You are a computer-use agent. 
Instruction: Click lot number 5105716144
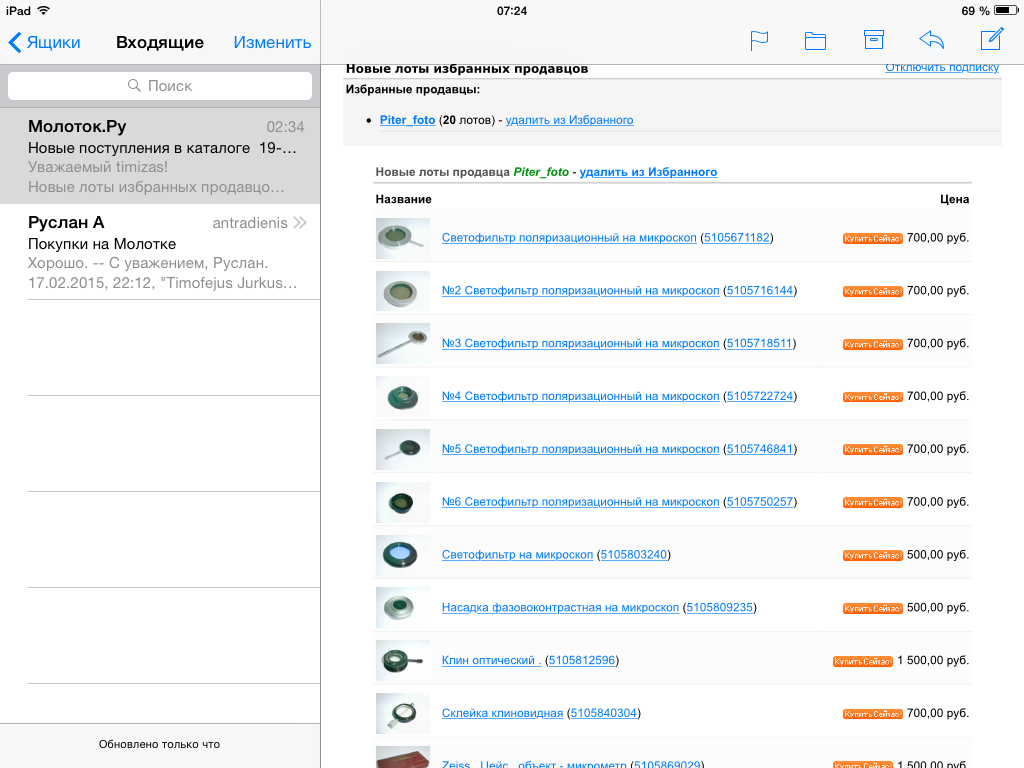[x=760, y=291]
